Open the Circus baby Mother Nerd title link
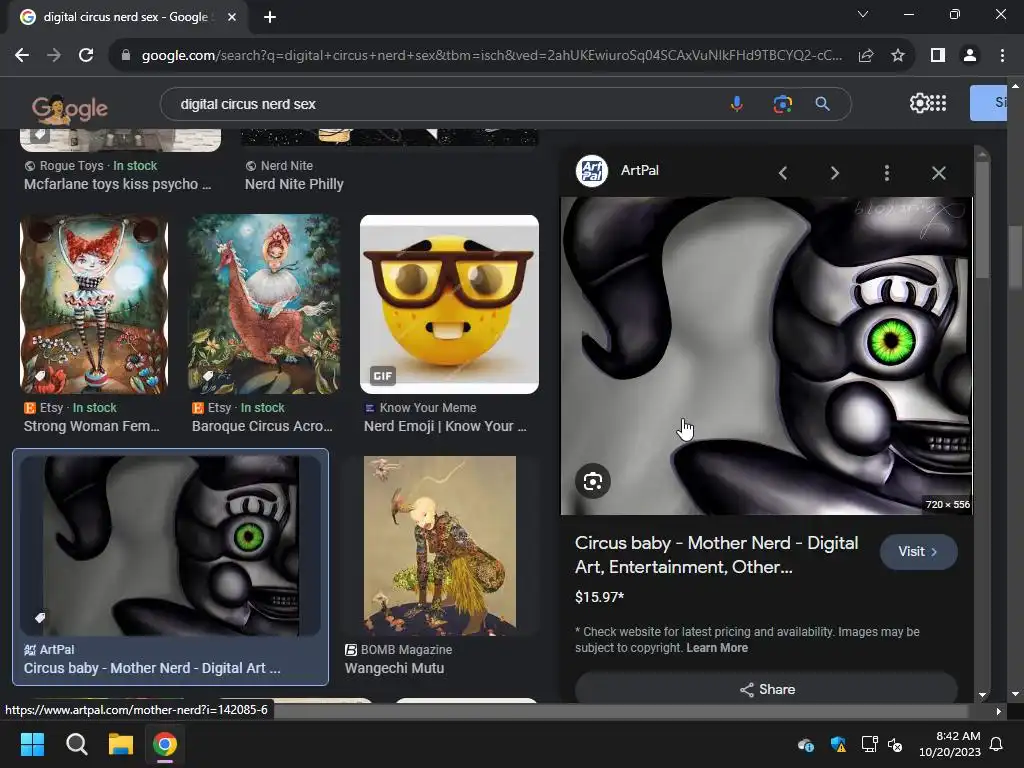Viewport: 1024px width, 768px height. 716,555
